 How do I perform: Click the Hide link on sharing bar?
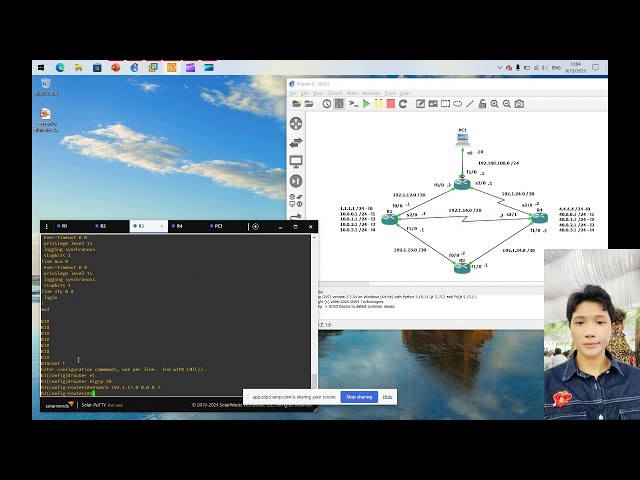click(x=387, y=397)
